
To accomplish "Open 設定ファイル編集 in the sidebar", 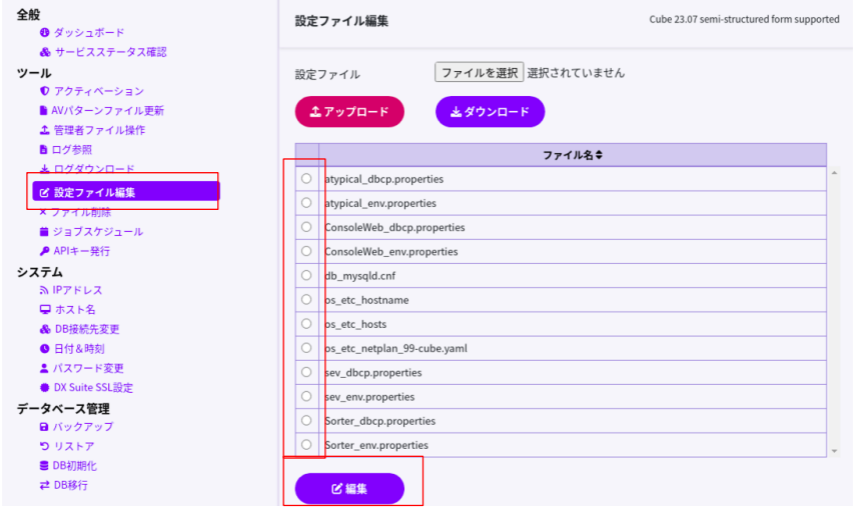I will click(x=94, y=192).
